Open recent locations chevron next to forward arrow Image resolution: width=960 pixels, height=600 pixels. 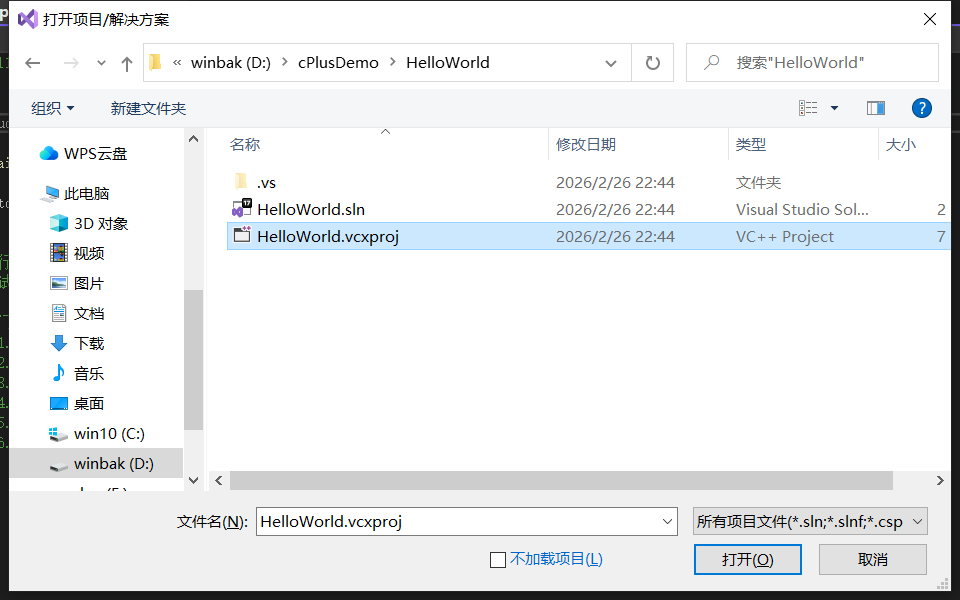coord(101,62)
